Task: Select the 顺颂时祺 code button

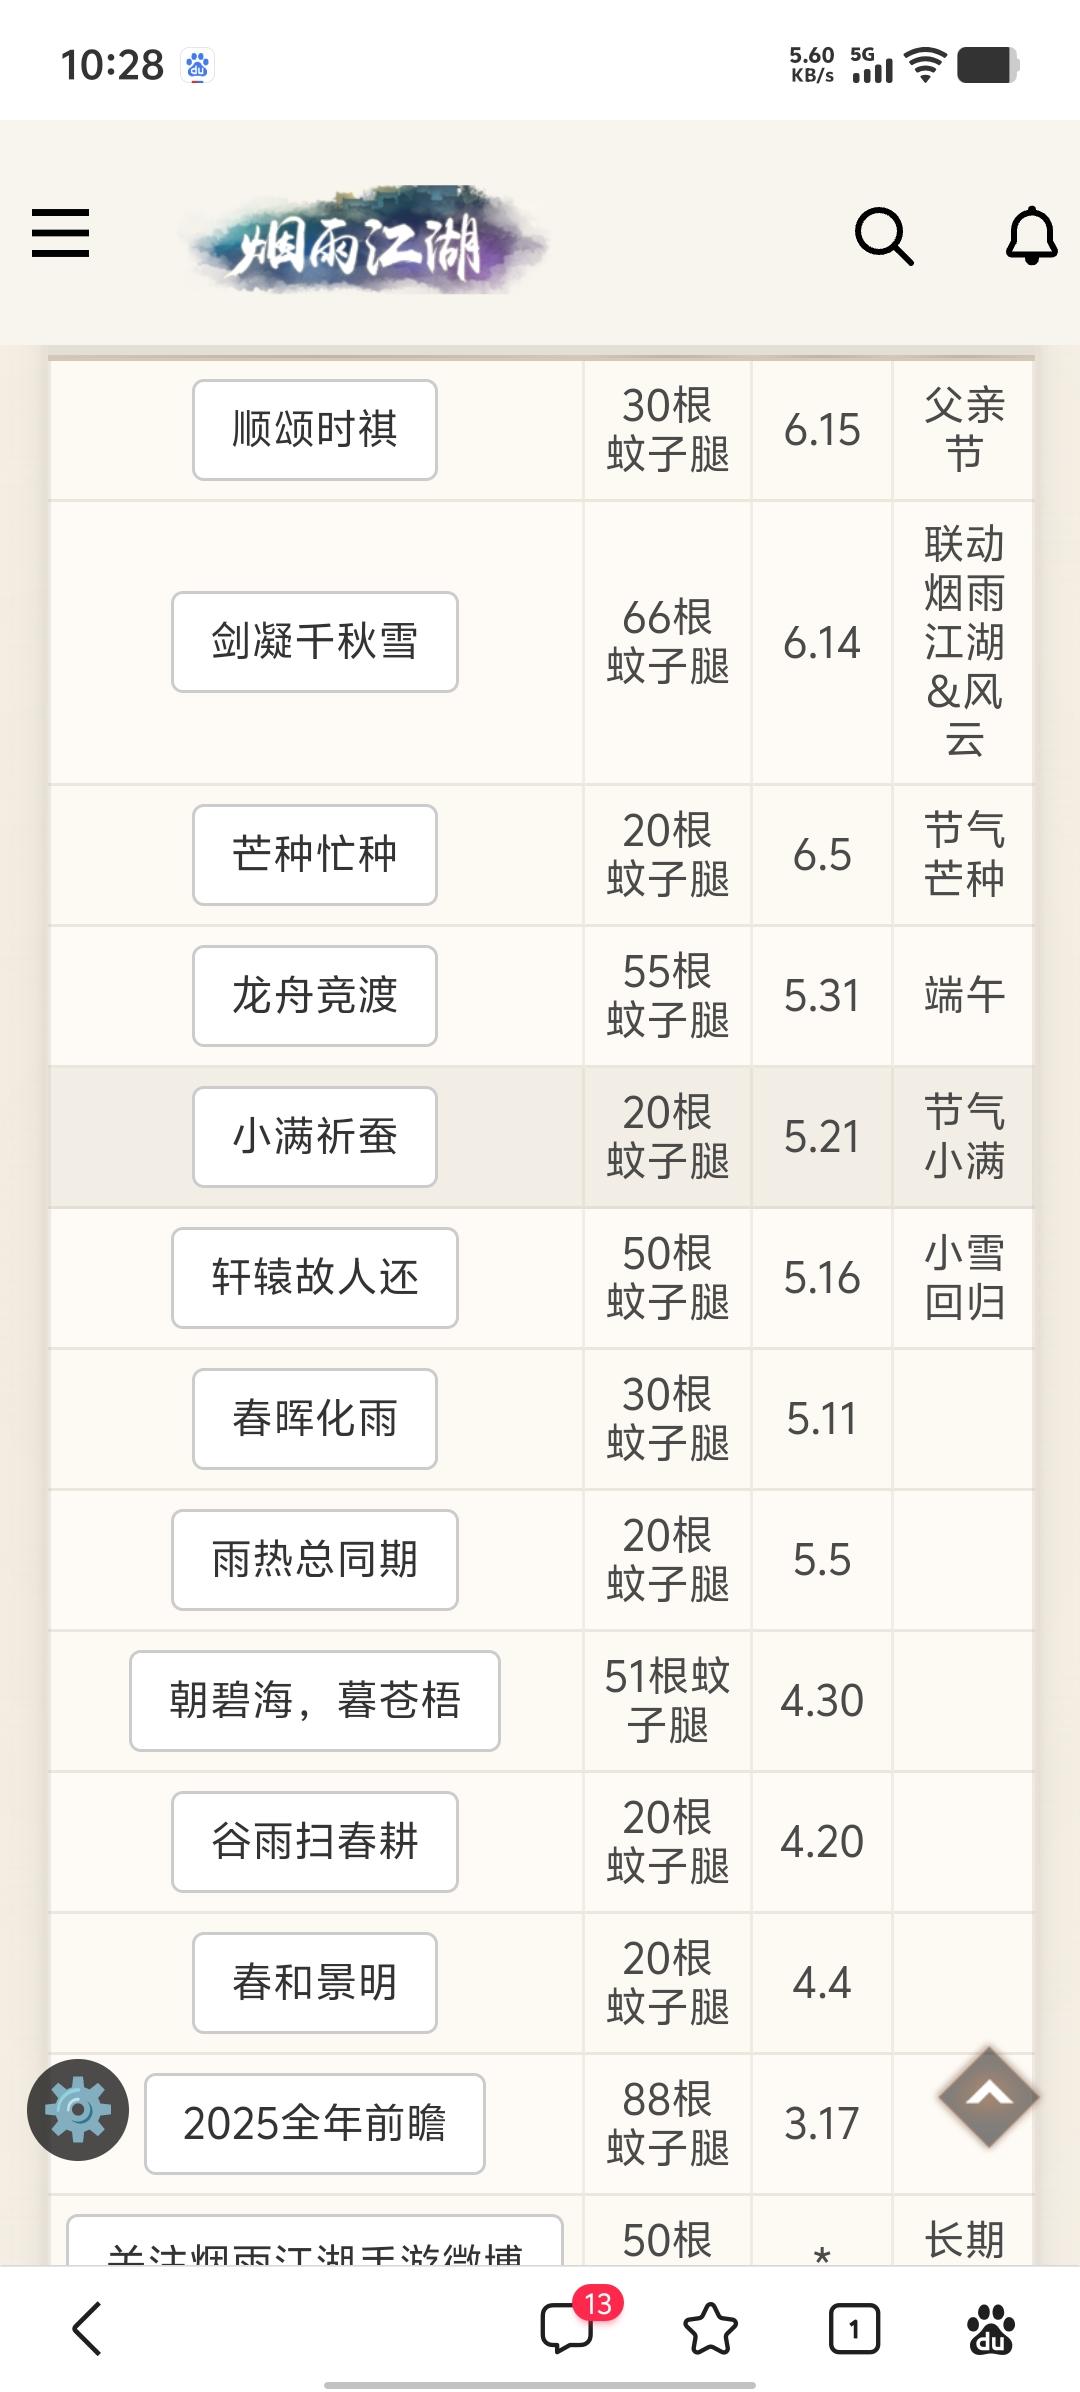Action: (x=315, y=430)
